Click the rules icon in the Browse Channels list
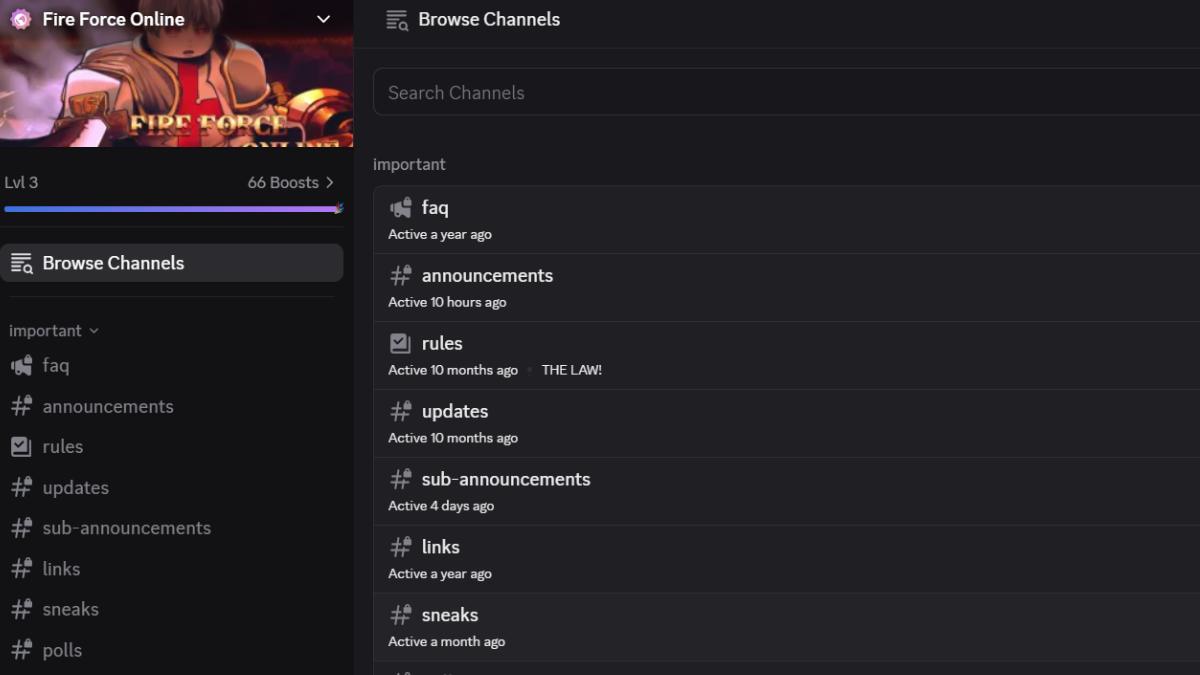This screenshot has height=675, width=1200. (x=399, y=342)
